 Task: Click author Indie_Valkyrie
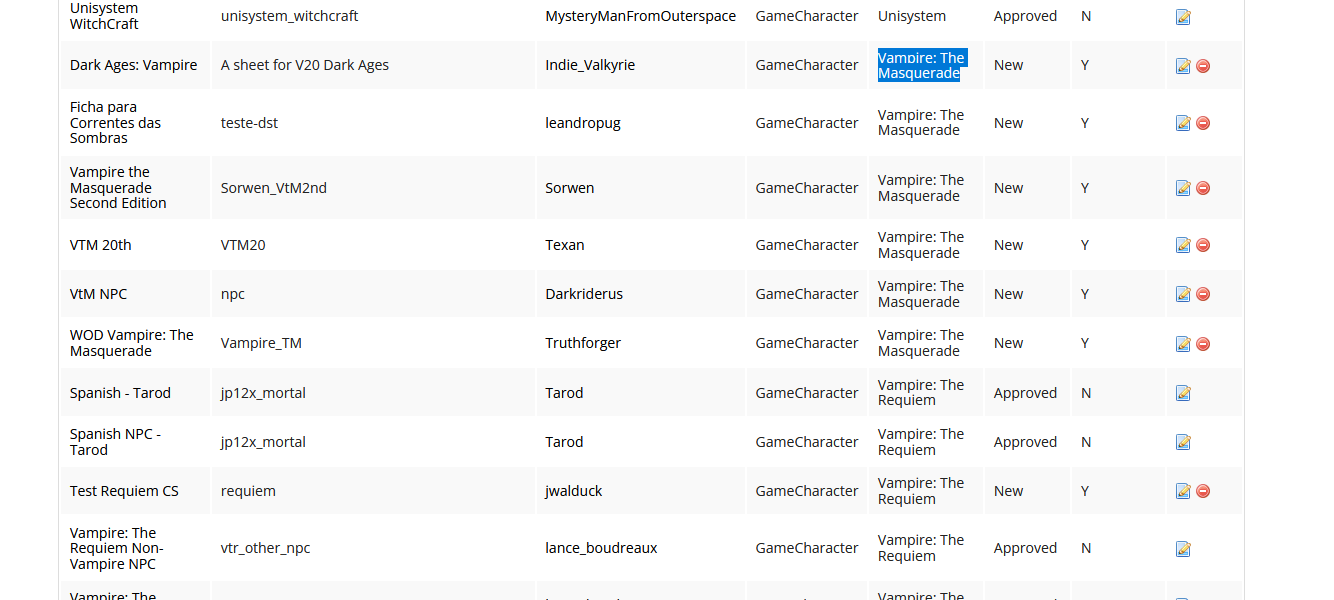(590, 65)
